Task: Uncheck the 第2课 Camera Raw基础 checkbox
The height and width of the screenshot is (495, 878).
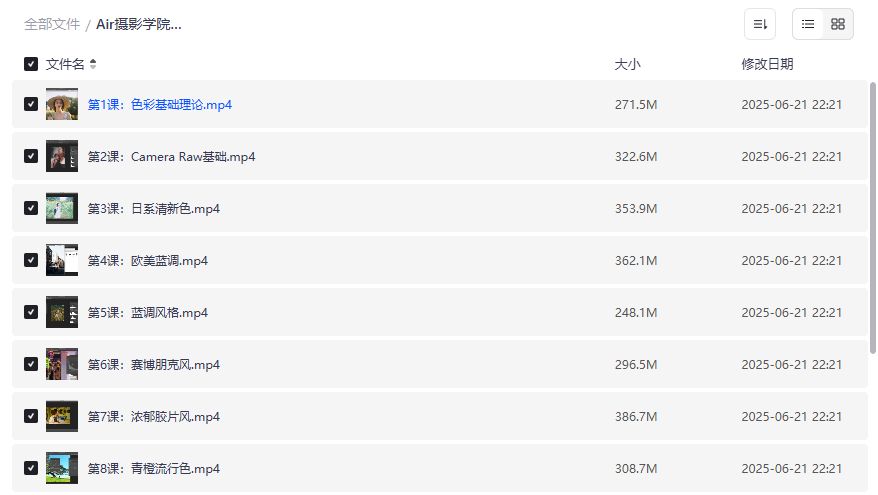Action: point(31,157)
